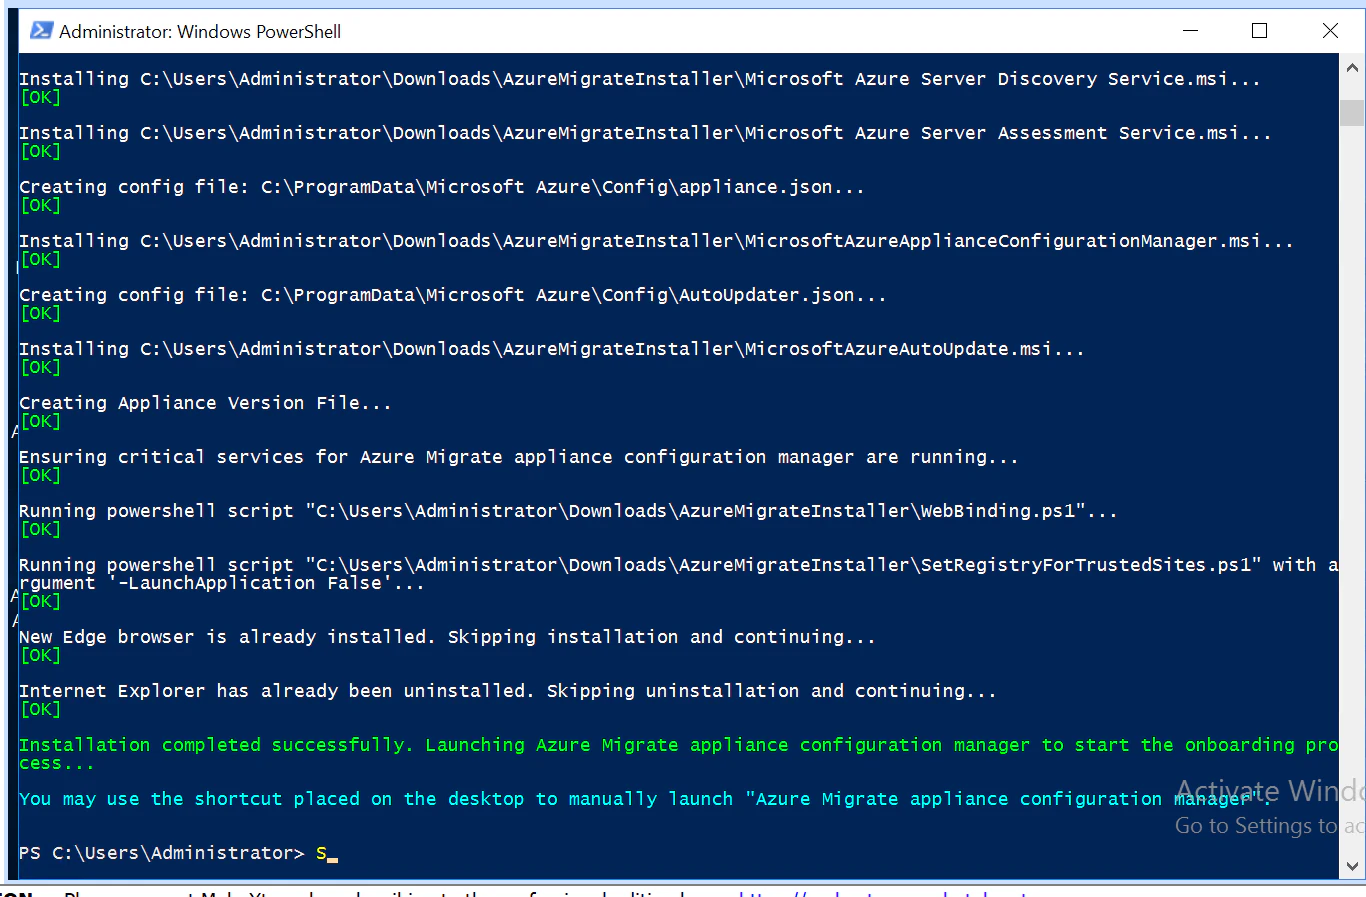
Task: Click the line running "SetRegistryForTrustedSites.ps1"
Action: coord(678,574)
